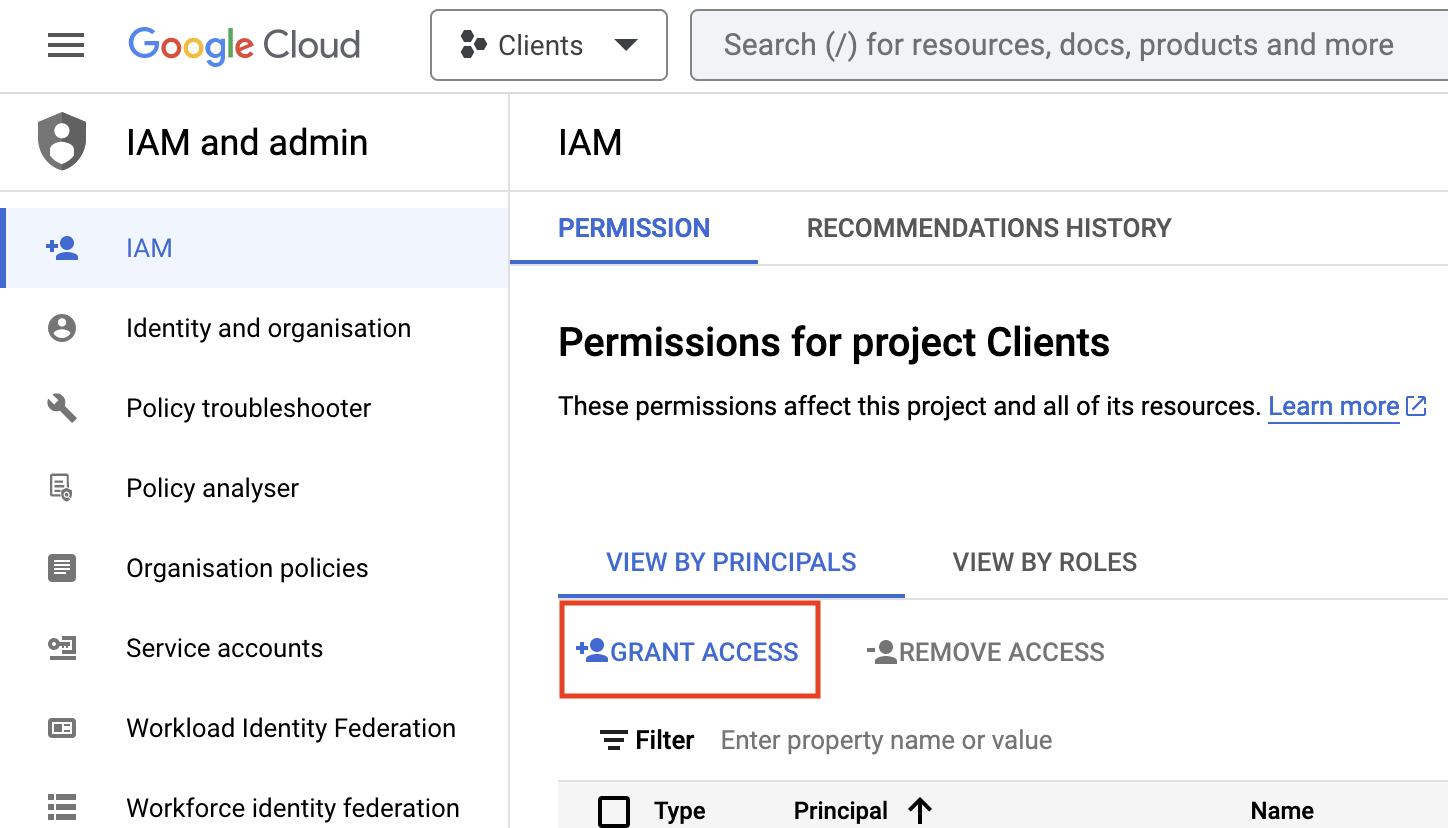1448x828 pixels.
Task: Click the Workforce identity federation list icon
Action: point(62,808)
